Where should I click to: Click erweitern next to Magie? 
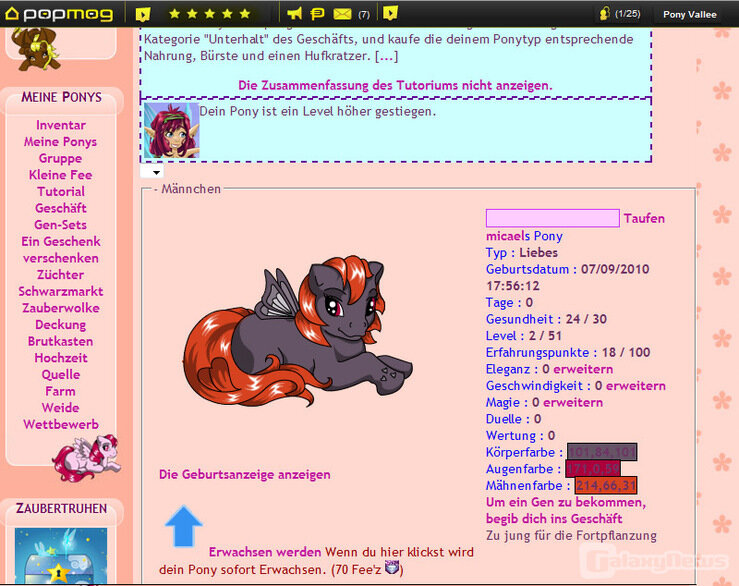(573, 402)
